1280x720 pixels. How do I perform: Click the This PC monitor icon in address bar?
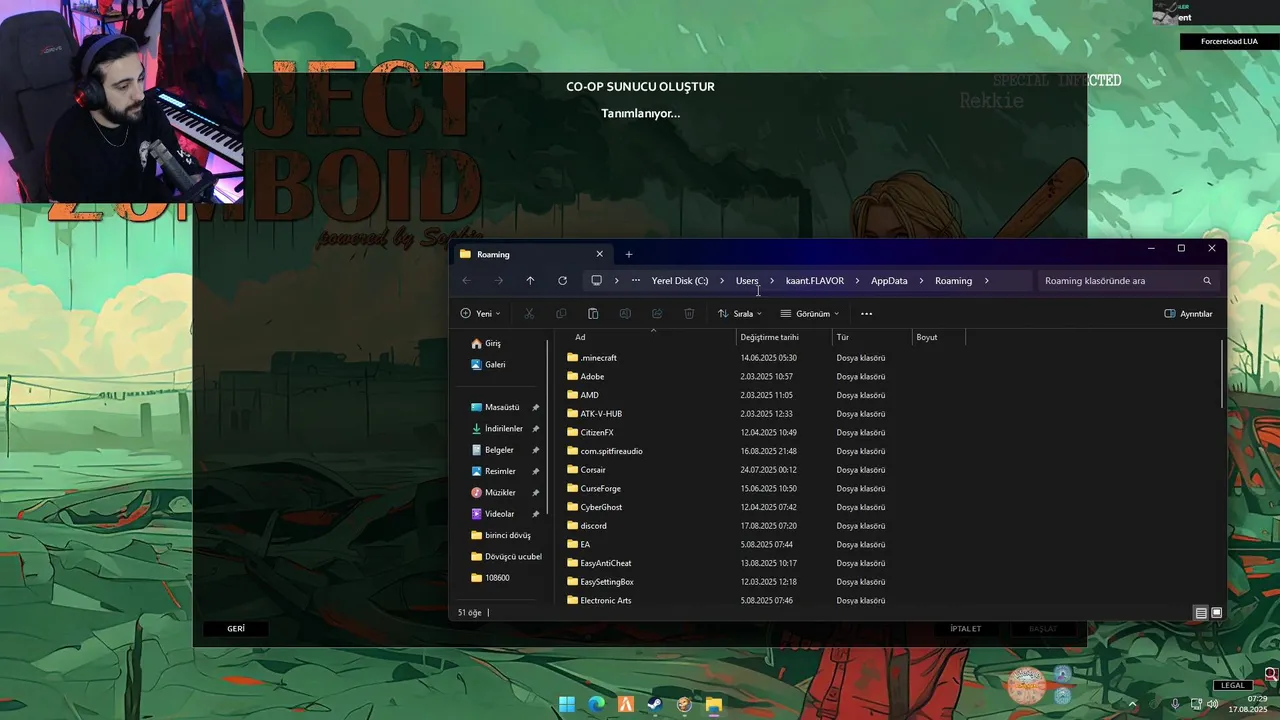point(596,281)
